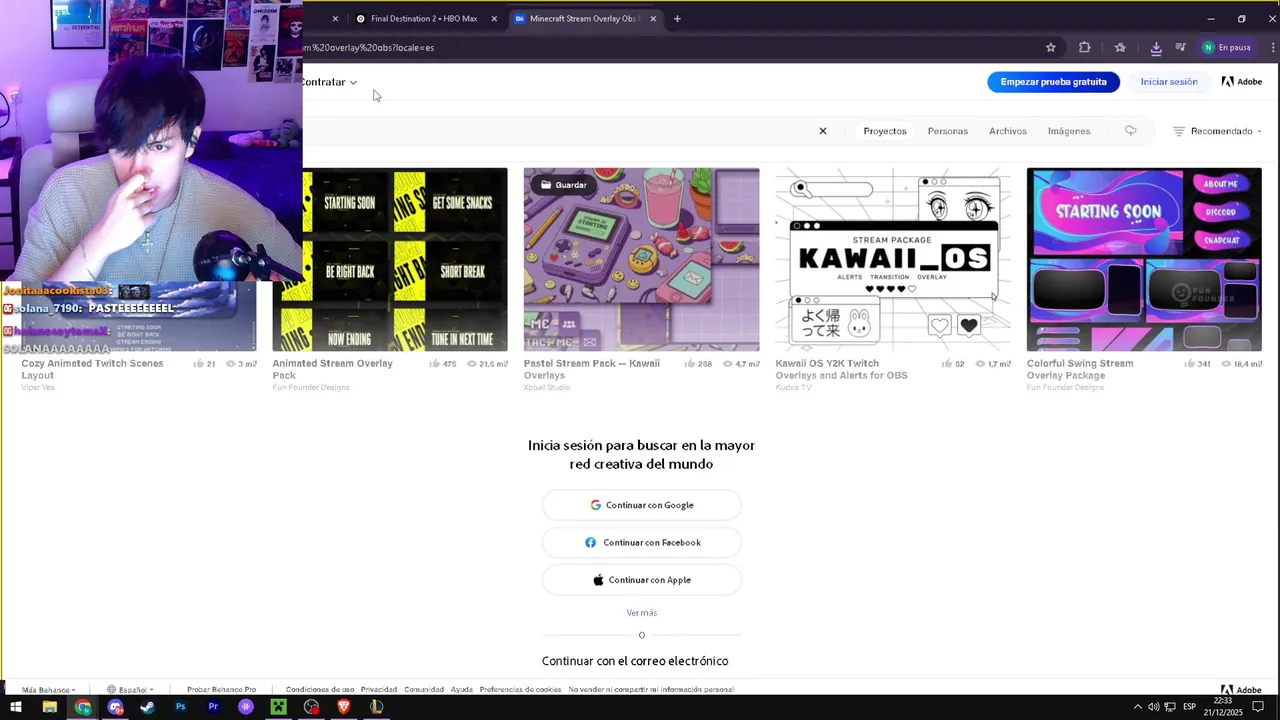Close the Final Destination 2 HBO Max tab
Image resolution: width=1280 pixels, height=720 pixels.
coord(494,18)
